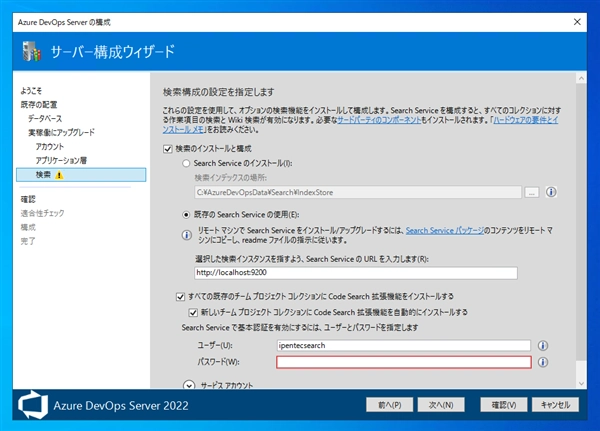Screen dimensions: 600x431
Task: Select Search Service のインストール radio button
Action: pos(186,163)
